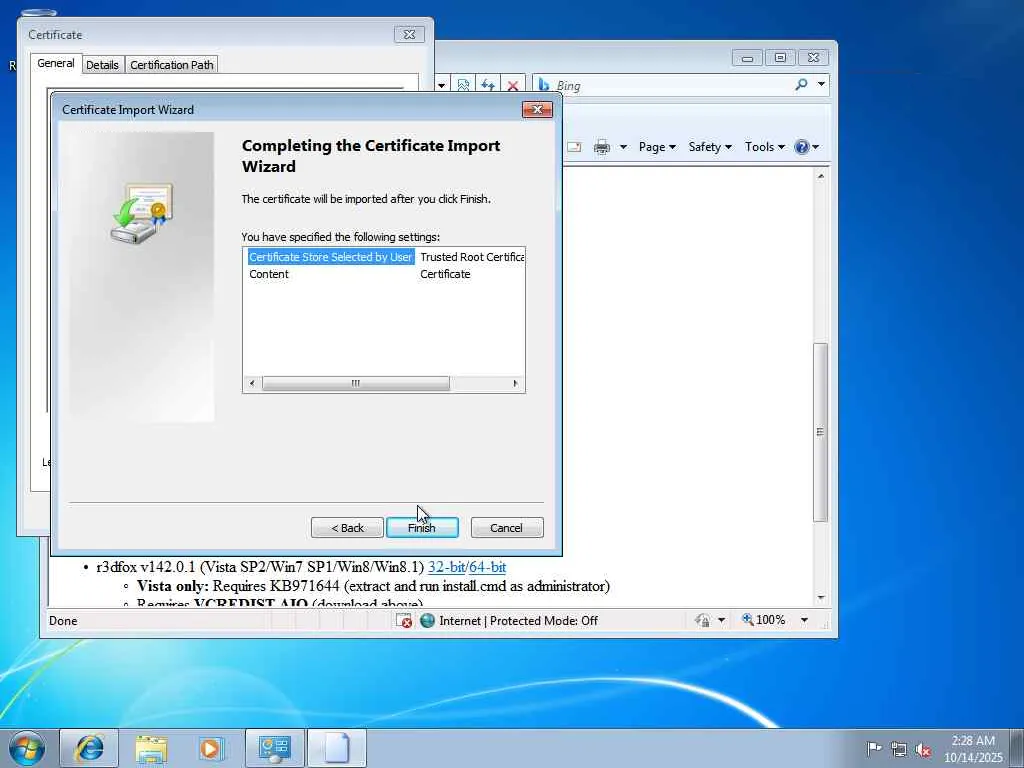This screenshot has width=1024, height=768.
Task: Open the search provider dropdown arrow
Action: 821,84
